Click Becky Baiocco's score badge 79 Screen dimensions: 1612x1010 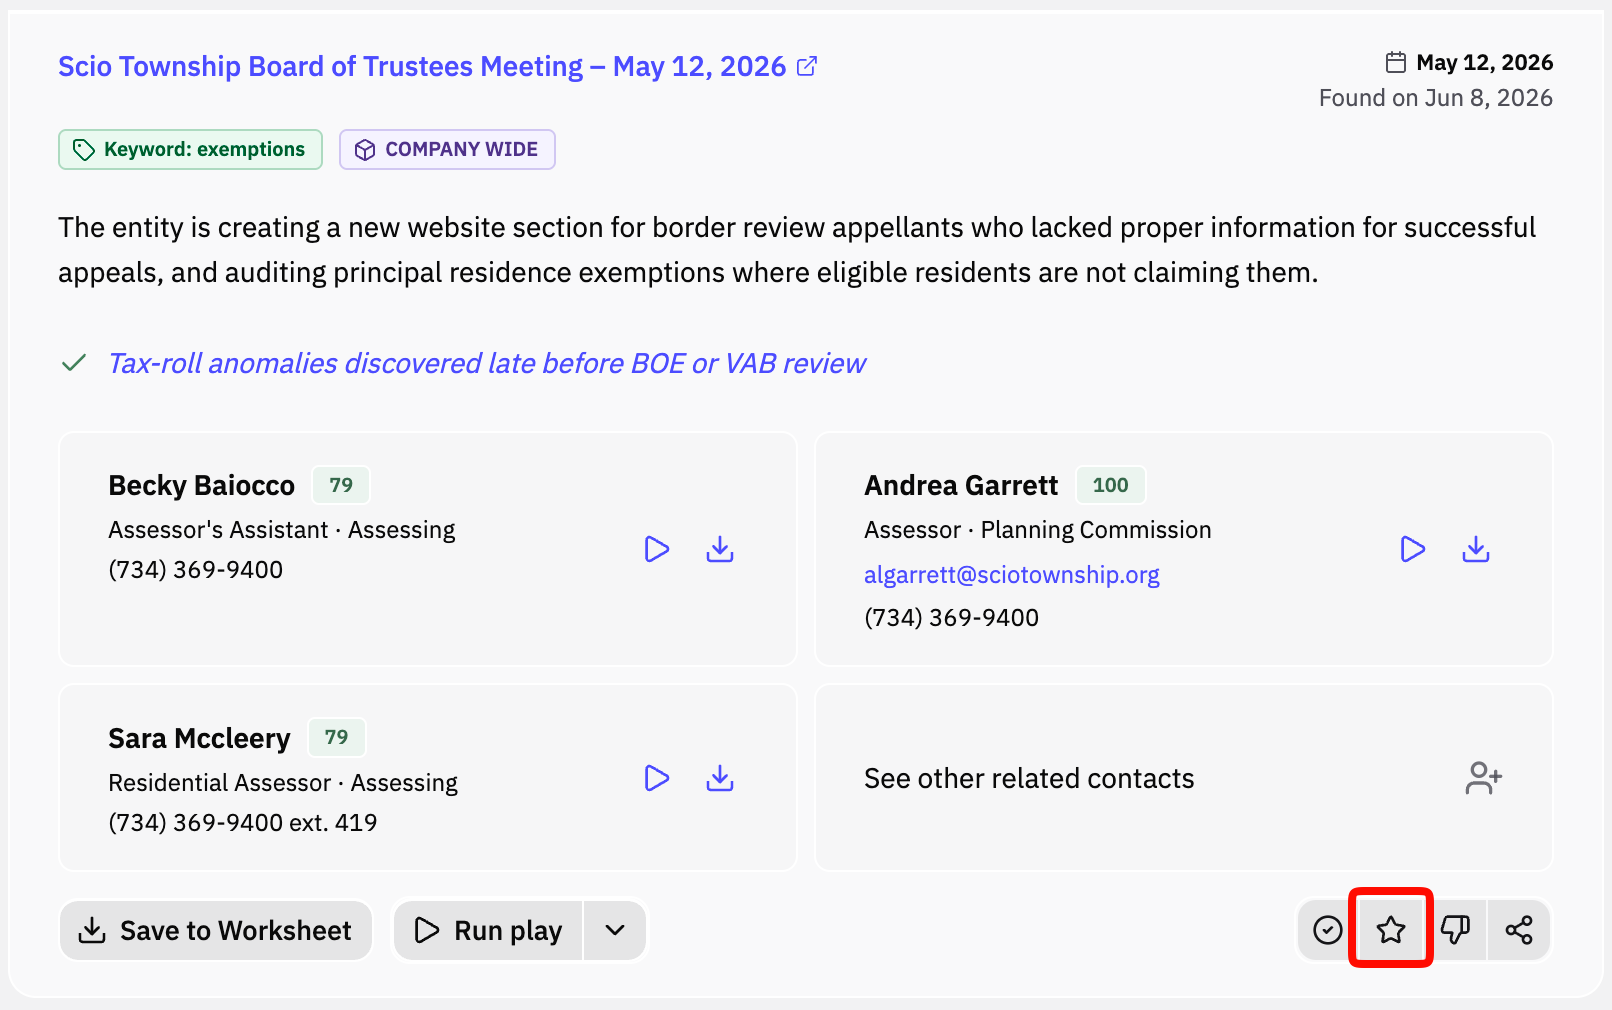[341, 485]
